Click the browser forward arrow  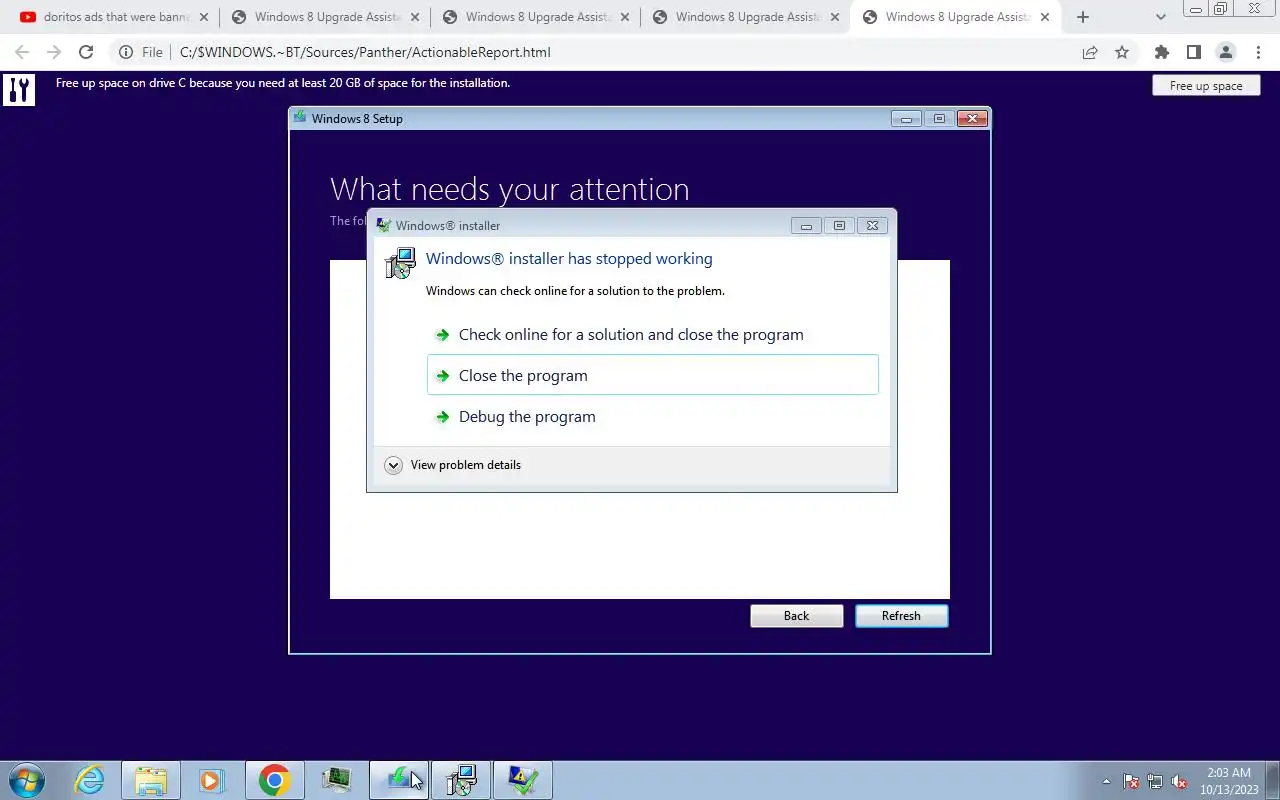point(54,52)
